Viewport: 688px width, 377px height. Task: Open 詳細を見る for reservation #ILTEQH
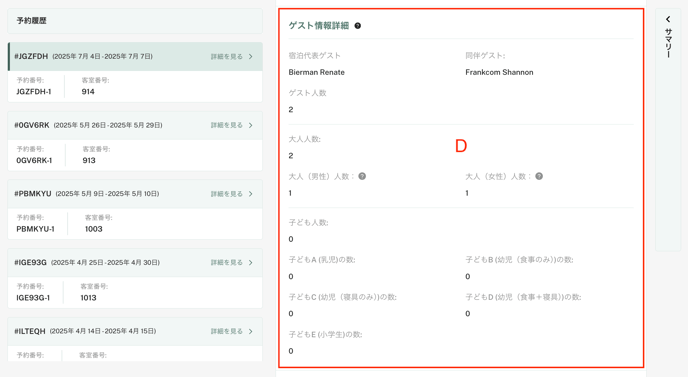pos(226,331)
